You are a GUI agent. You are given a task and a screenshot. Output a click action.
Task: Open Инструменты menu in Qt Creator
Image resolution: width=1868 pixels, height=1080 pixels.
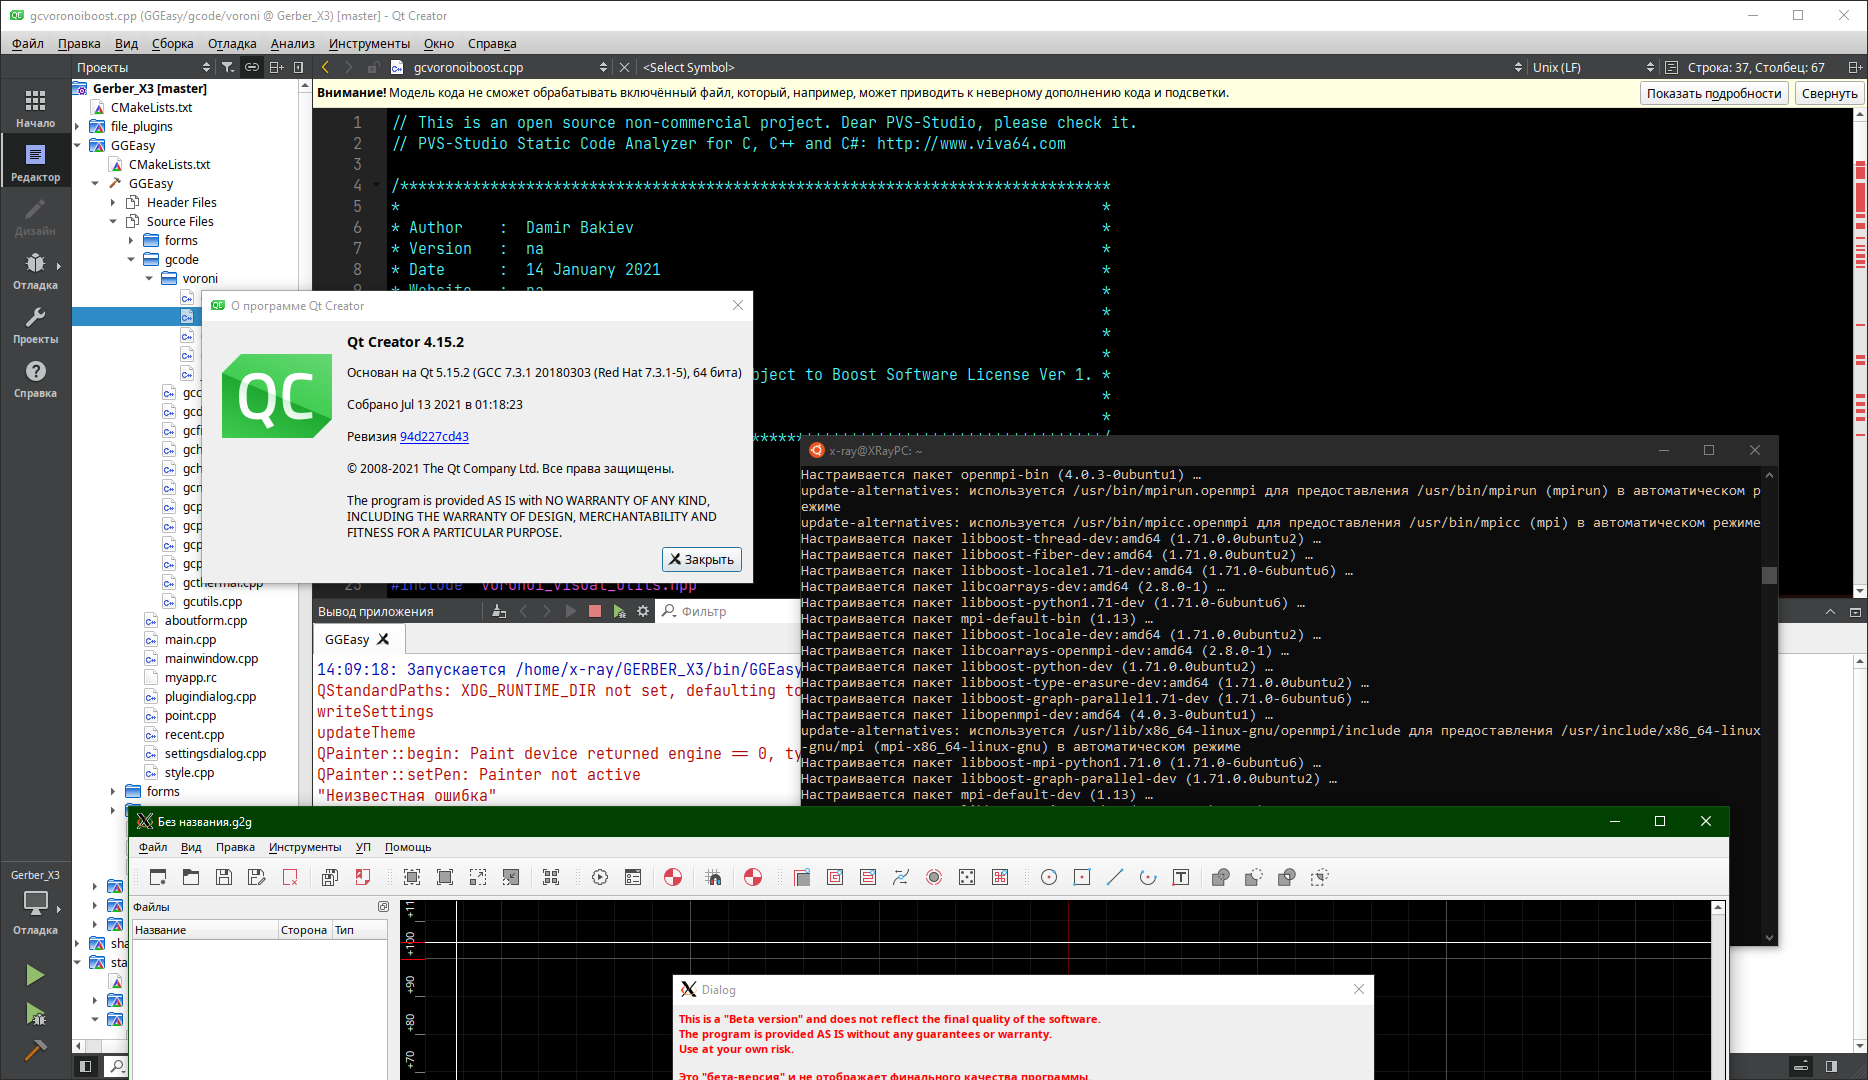pos(369,43)
